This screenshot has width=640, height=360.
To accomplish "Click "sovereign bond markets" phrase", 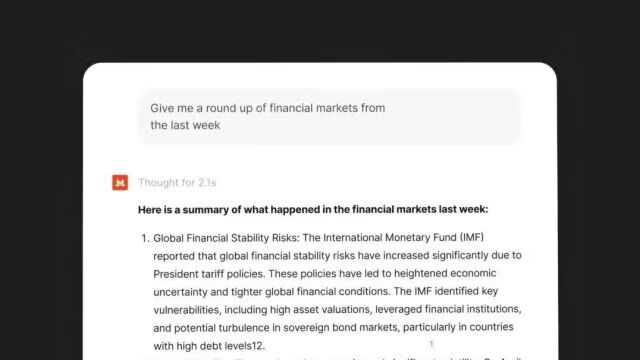I will pyautogui.click(x=340, y=327).
